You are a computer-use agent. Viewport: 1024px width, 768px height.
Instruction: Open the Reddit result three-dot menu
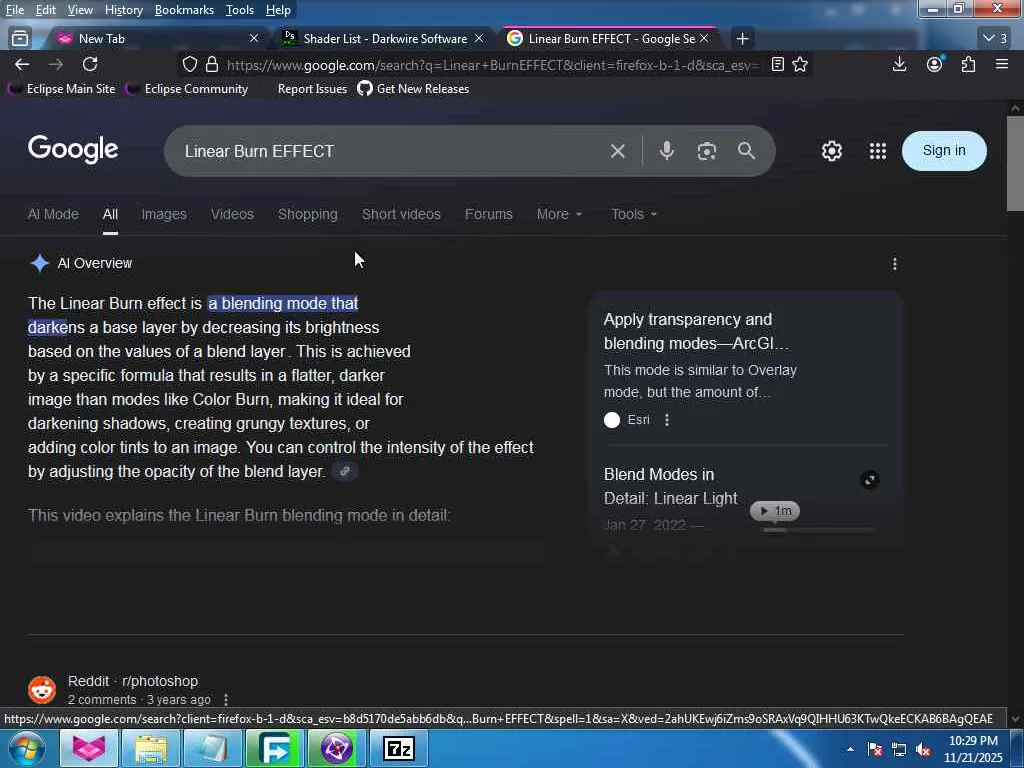point(226,699)
